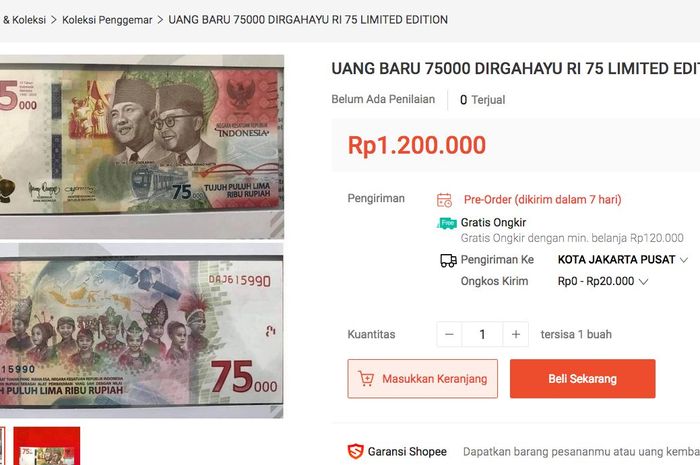The width and height of the screenshot is (700, 465).
Task: Add item with Masukkan Keranjang button
Action: tap(422, 379)
